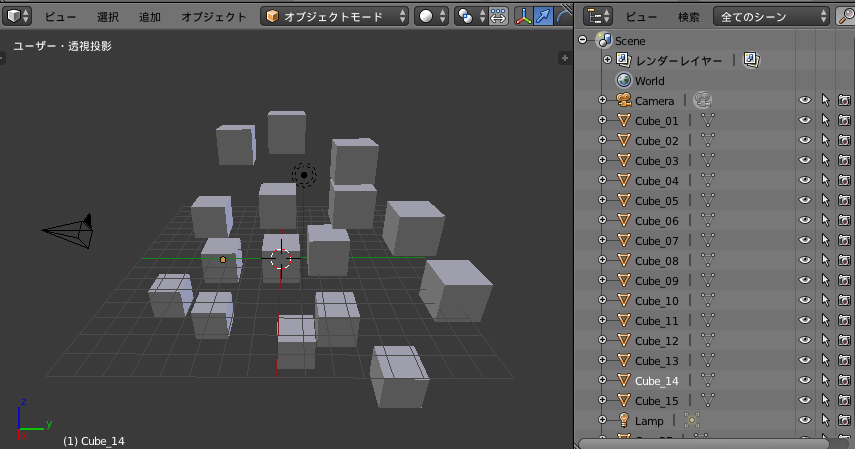
Task: Click the outliner search magnifier icon
Action: click(x=845, y=16)
